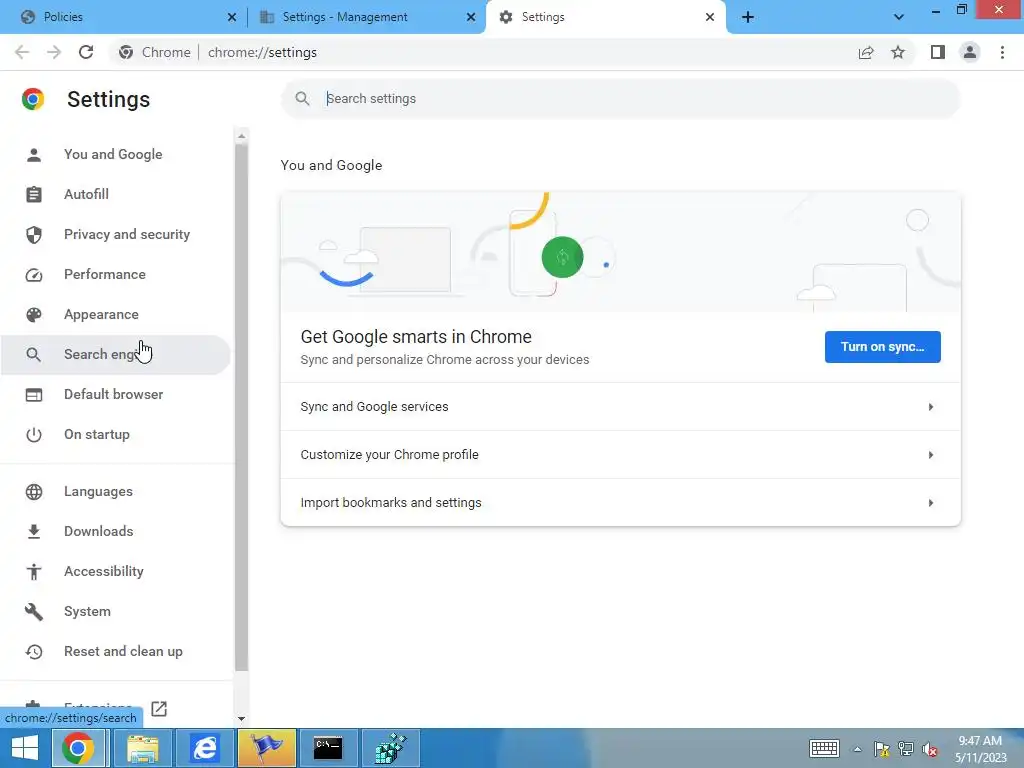This screenshot has width=1024, height=768.
Task: Click the download arrow icon for Downloads
Action: pos(34,532)
